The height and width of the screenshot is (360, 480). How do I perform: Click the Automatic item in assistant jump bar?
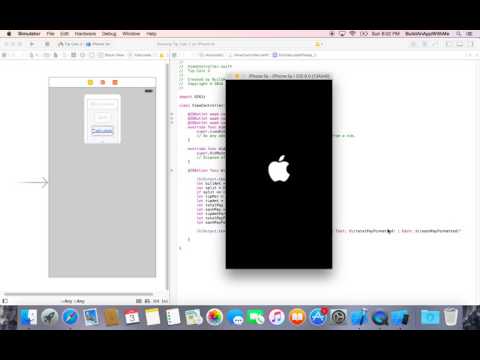(212, 55)
